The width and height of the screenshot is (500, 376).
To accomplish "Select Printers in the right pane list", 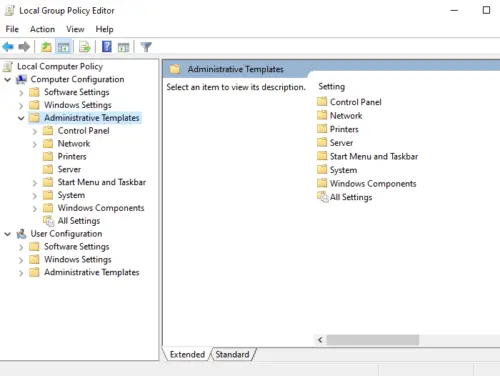I will [344, 129].
